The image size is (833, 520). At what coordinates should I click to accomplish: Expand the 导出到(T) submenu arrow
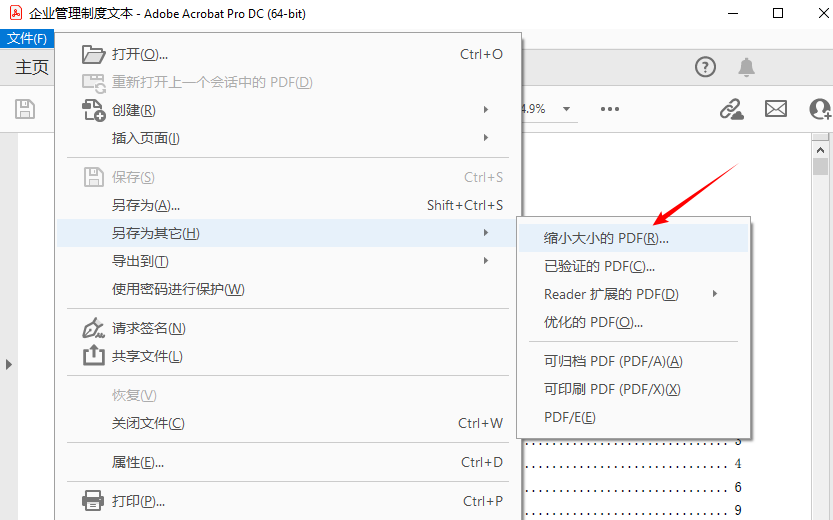click(486, 261)
